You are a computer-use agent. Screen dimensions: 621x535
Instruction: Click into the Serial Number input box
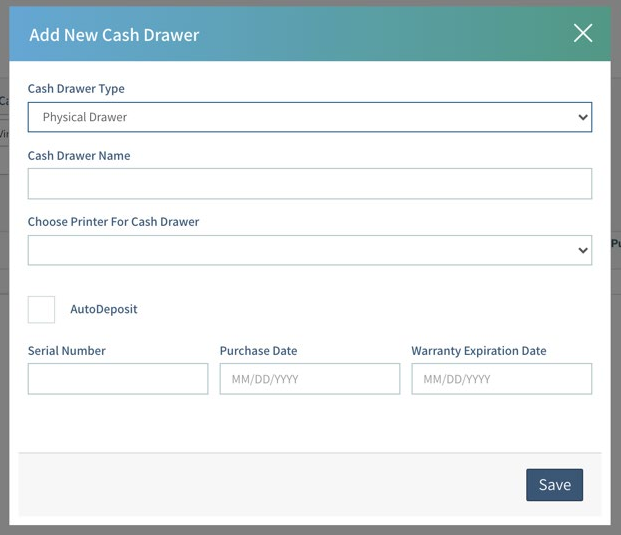pyautogui.click(x=118, y=379)
